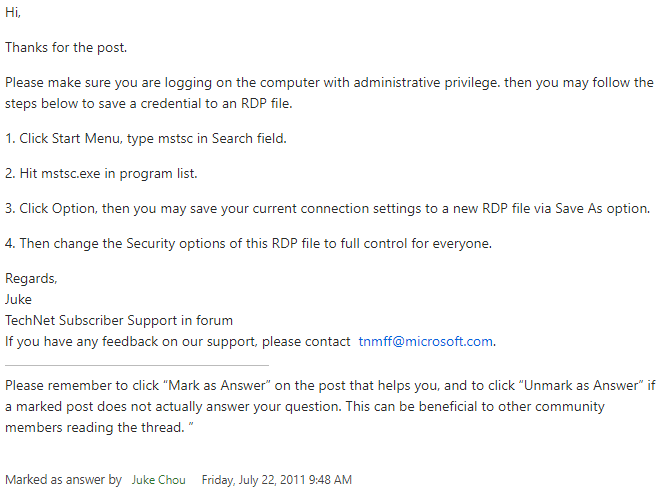Click the "members reading the thread" line
This screenshot has width=664, height=499.
click(98, 428)
